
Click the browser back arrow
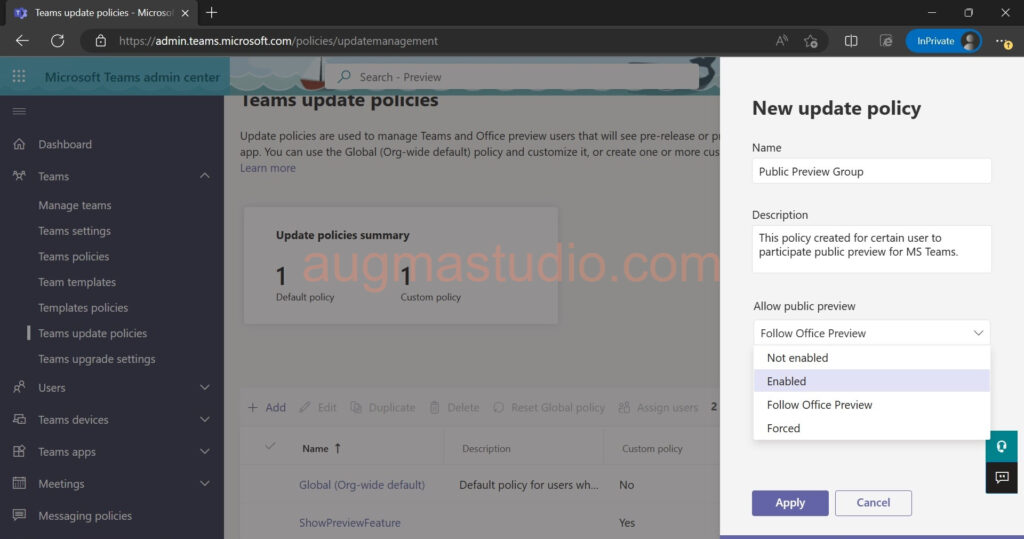[22, 41]
